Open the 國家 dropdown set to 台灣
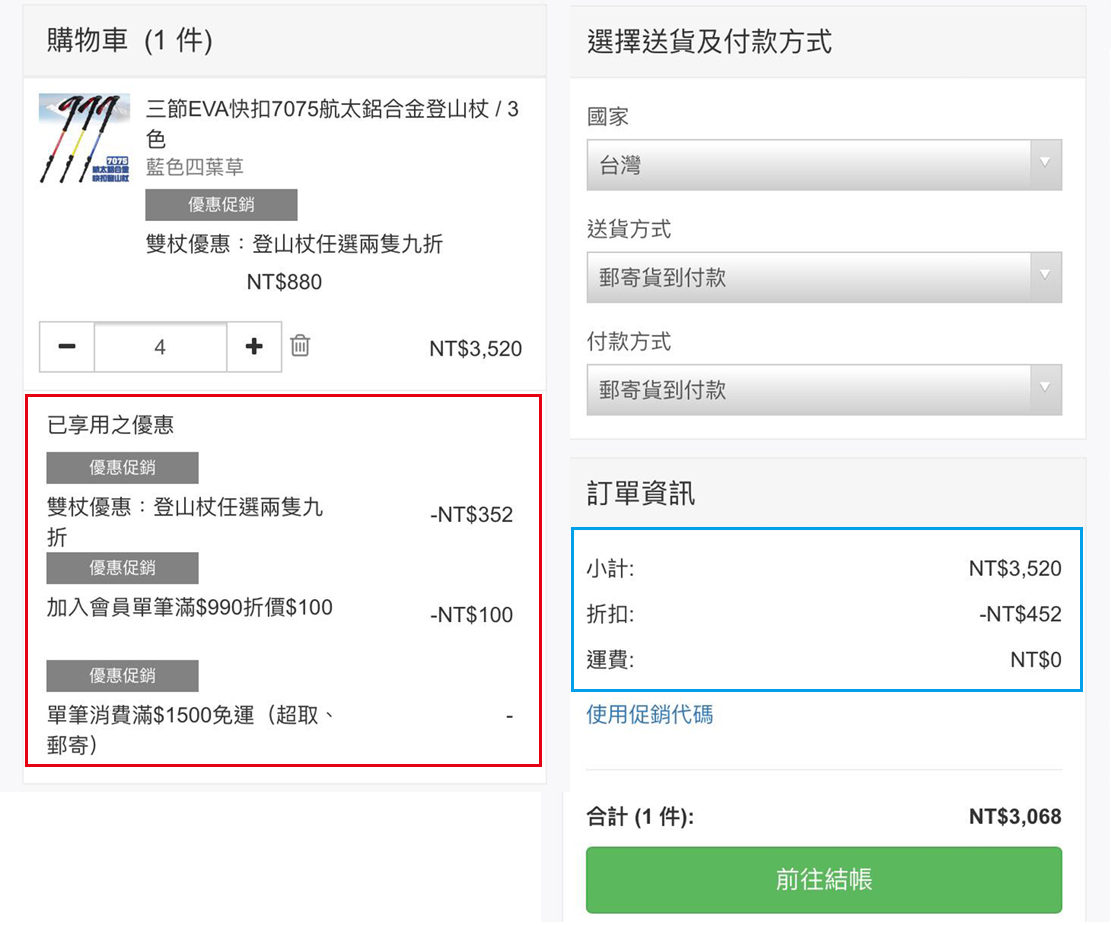1111x925 pixels. tap(823, 165)
